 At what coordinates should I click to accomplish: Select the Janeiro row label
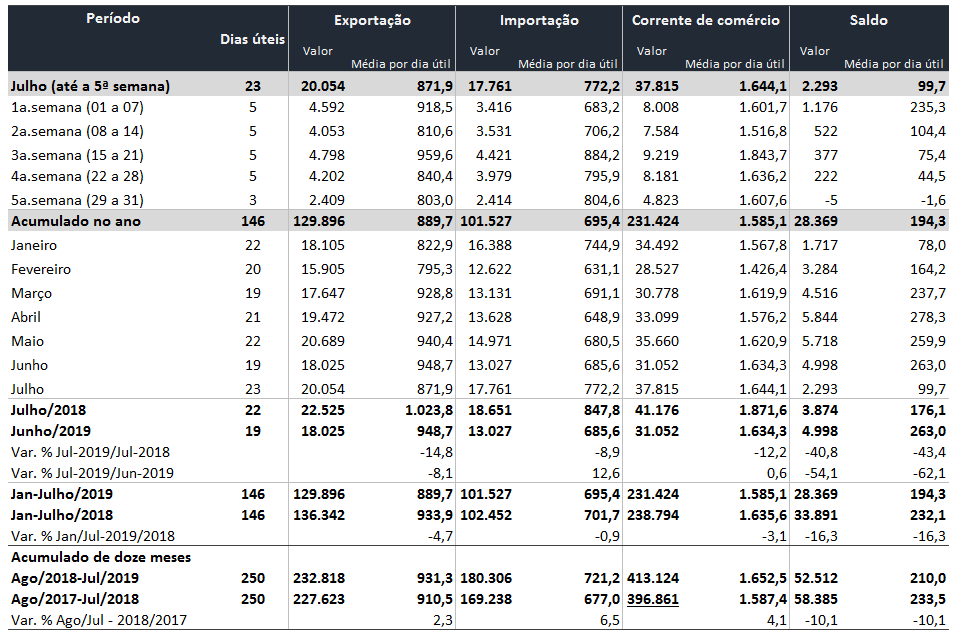point(34,245)
